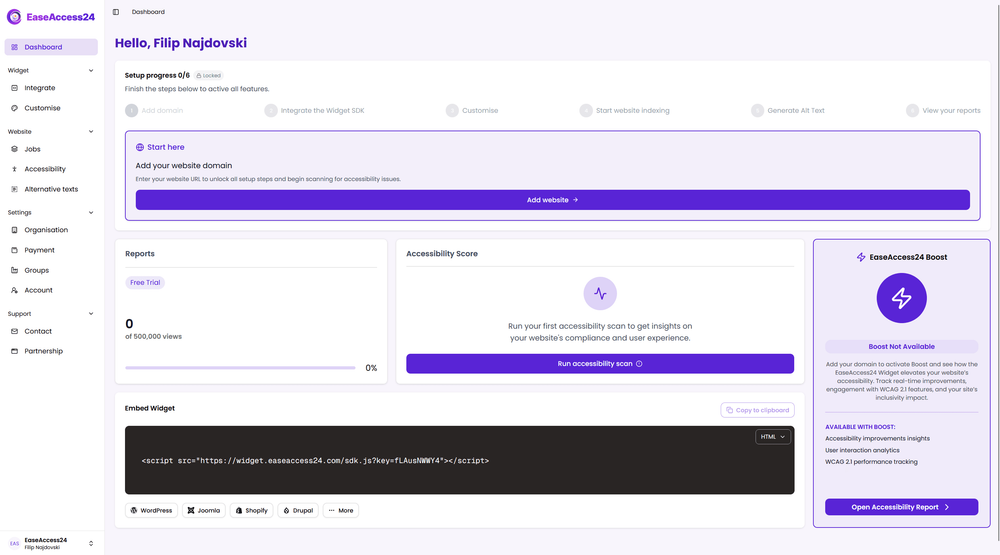Click the Customise step label
The width and height of the screenshot is (1000, 555).
point(480,111)
